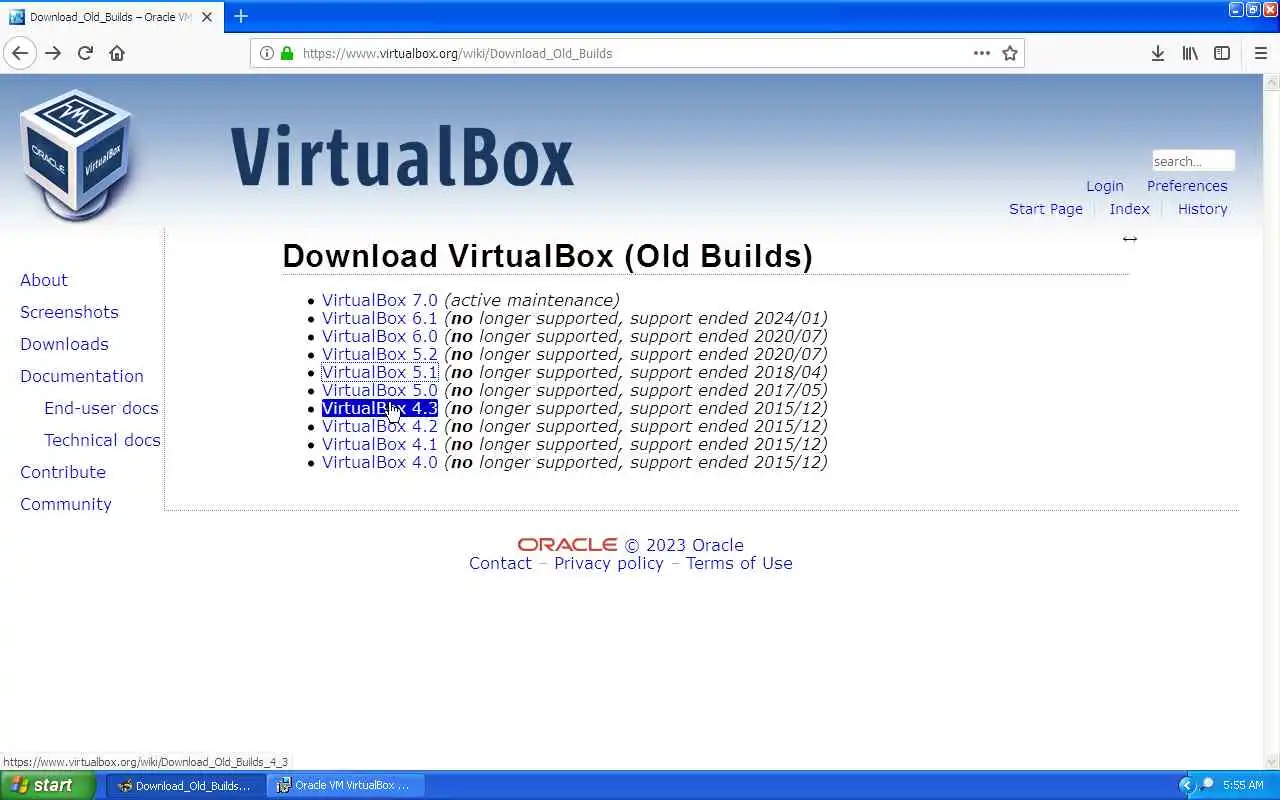Open a new browser tab
The height and width of the screenshot is (800, 1280).
pyautogui.click(x=241, y=16)
